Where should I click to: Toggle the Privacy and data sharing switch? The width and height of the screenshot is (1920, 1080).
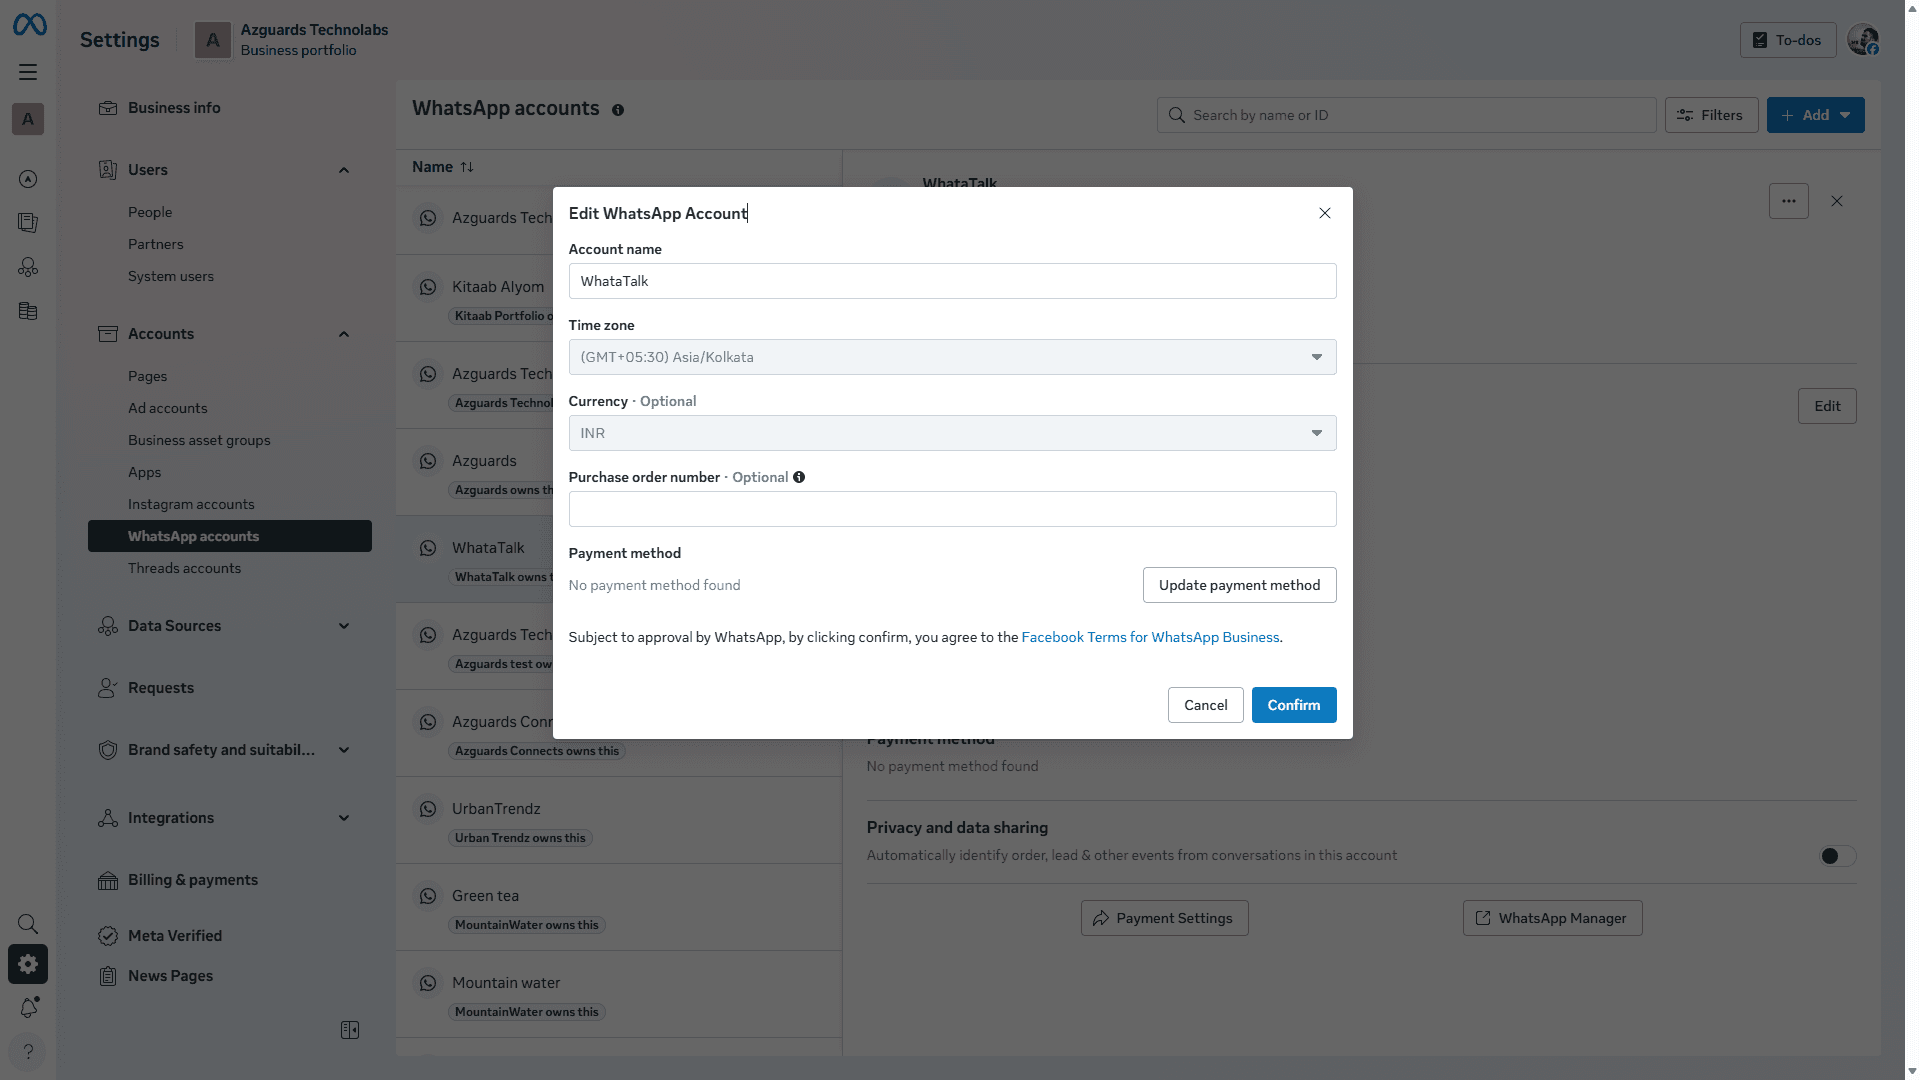tap(1837, 856)
